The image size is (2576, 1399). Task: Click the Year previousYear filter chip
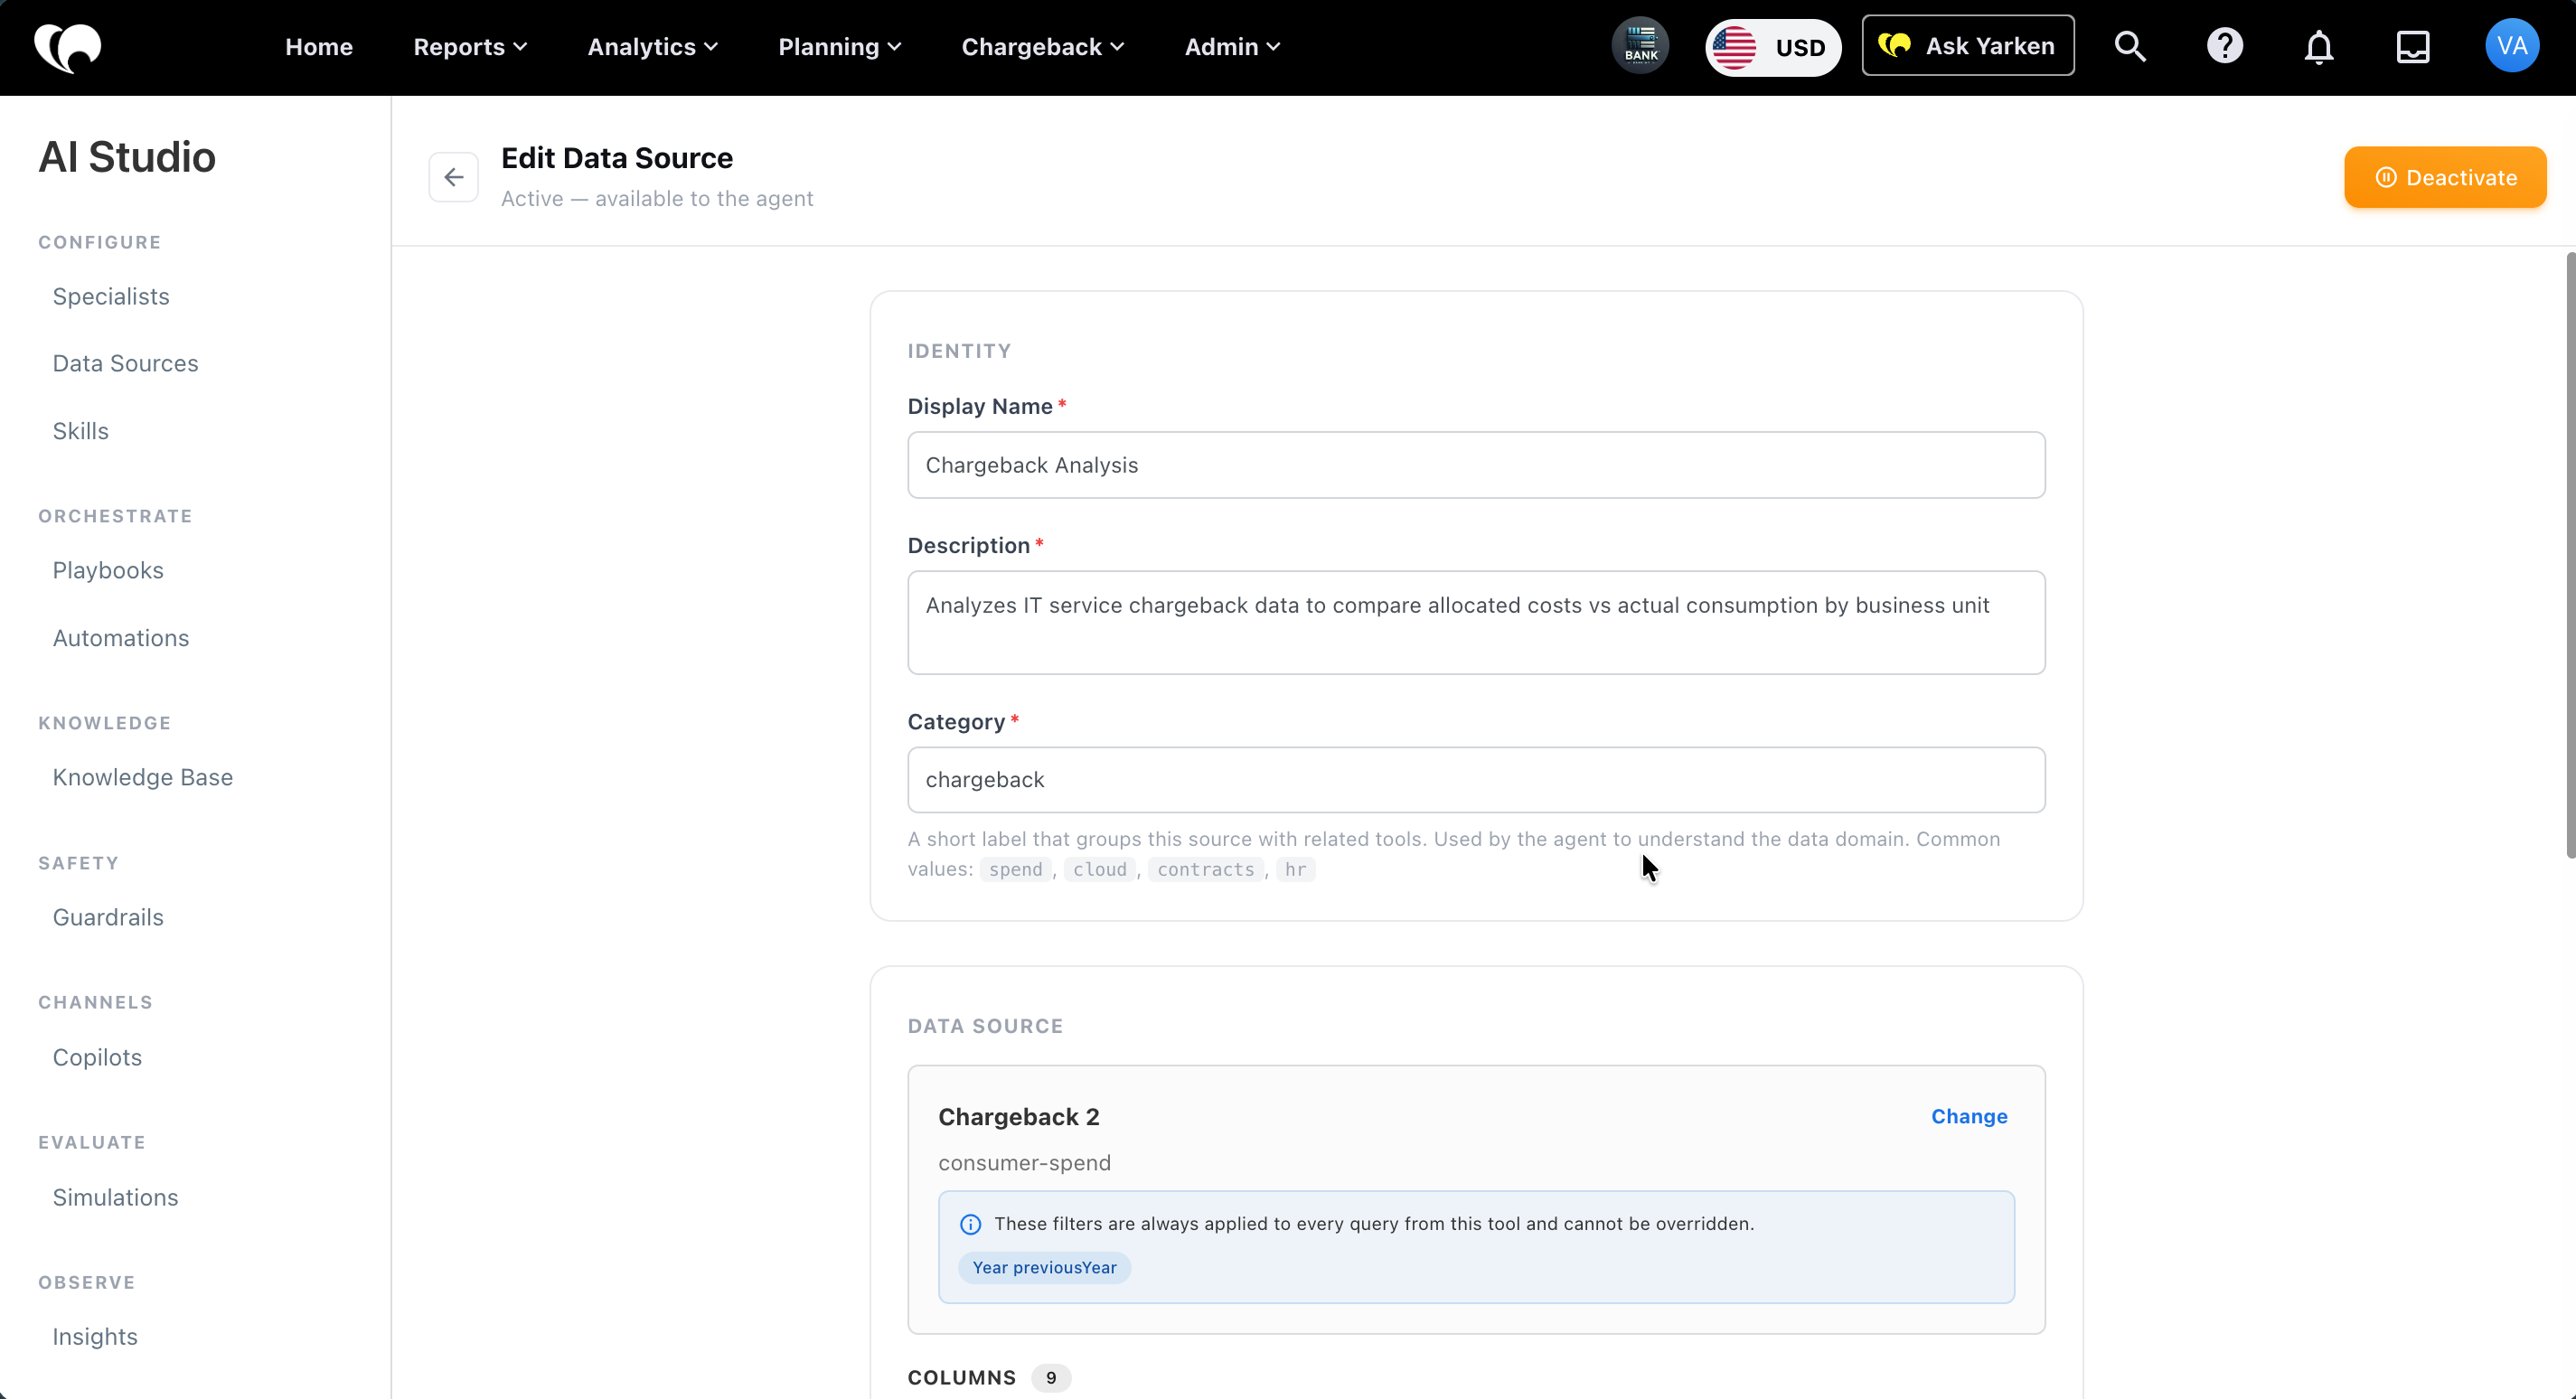(x=1044, y=1268)
